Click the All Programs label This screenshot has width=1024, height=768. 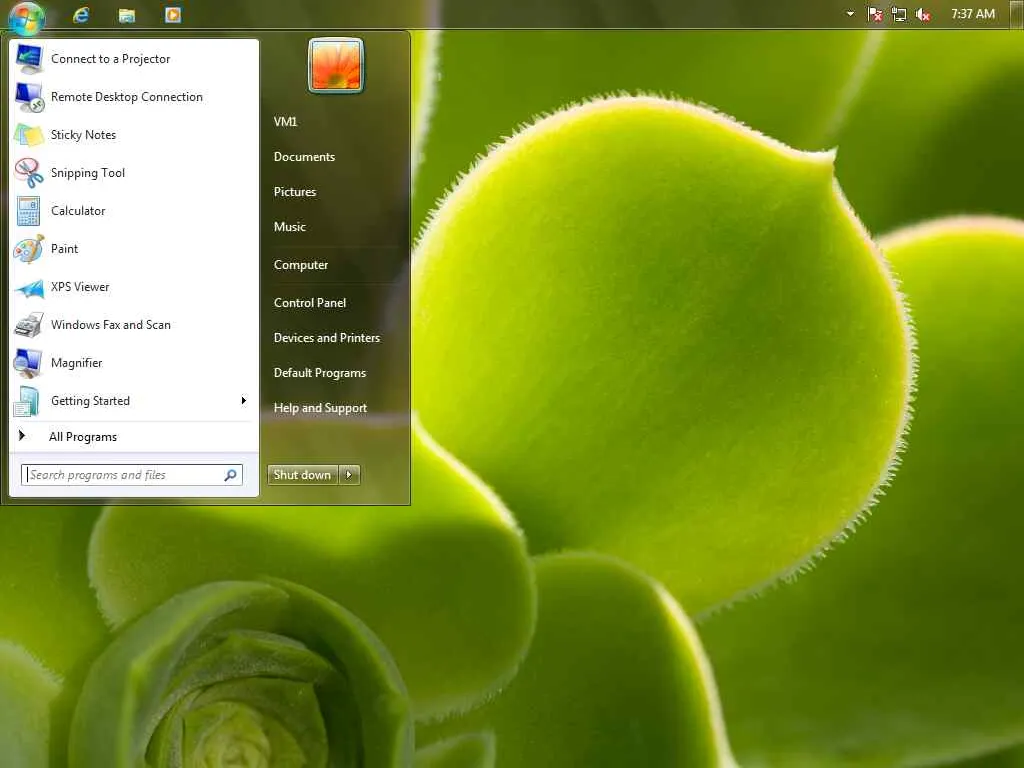83,436
